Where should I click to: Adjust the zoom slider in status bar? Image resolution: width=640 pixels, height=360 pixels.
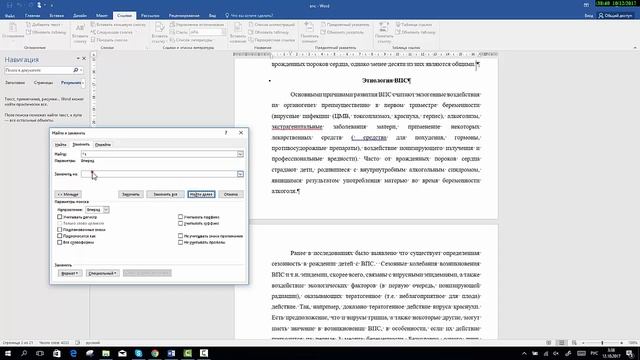pyautogui.click(x=602, y=343)
